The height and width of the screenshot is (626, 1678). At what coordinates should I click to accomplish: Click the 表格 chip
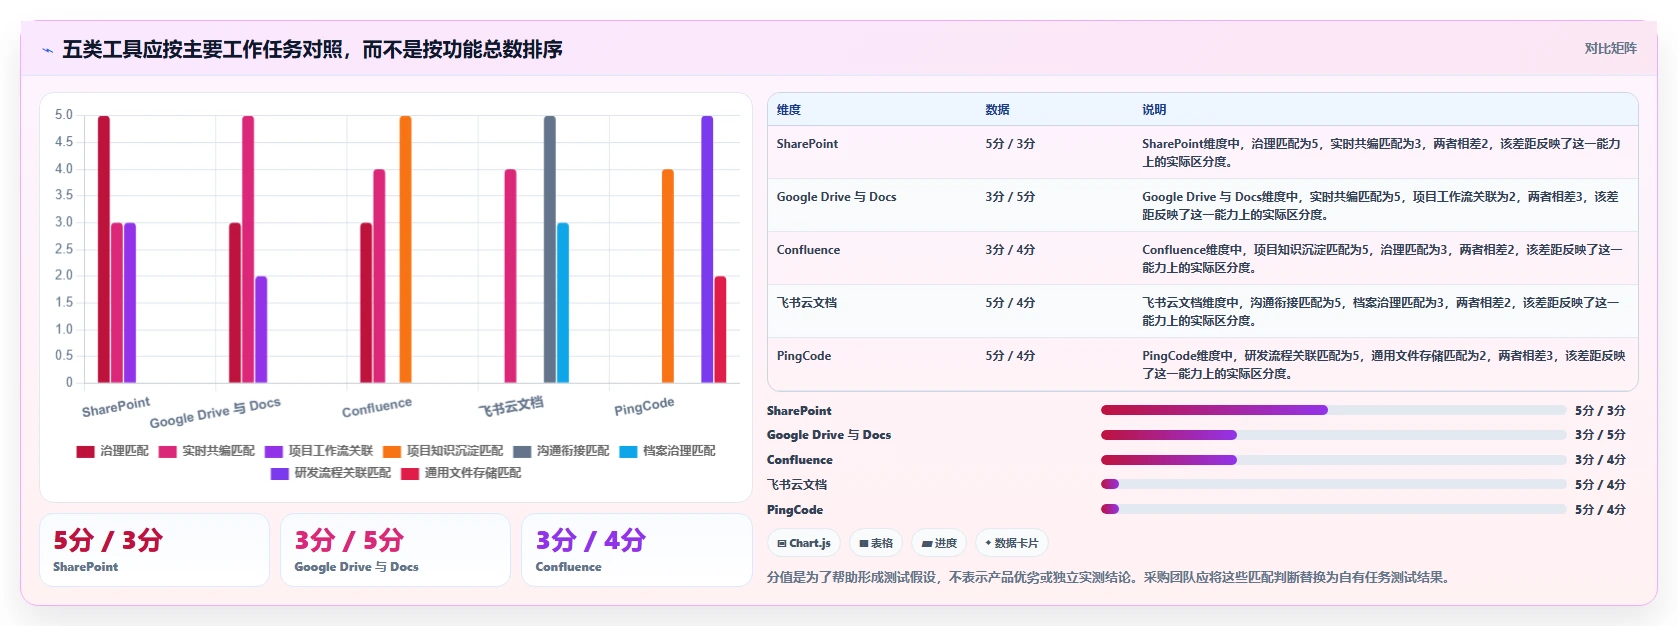[x=876, y=543]
